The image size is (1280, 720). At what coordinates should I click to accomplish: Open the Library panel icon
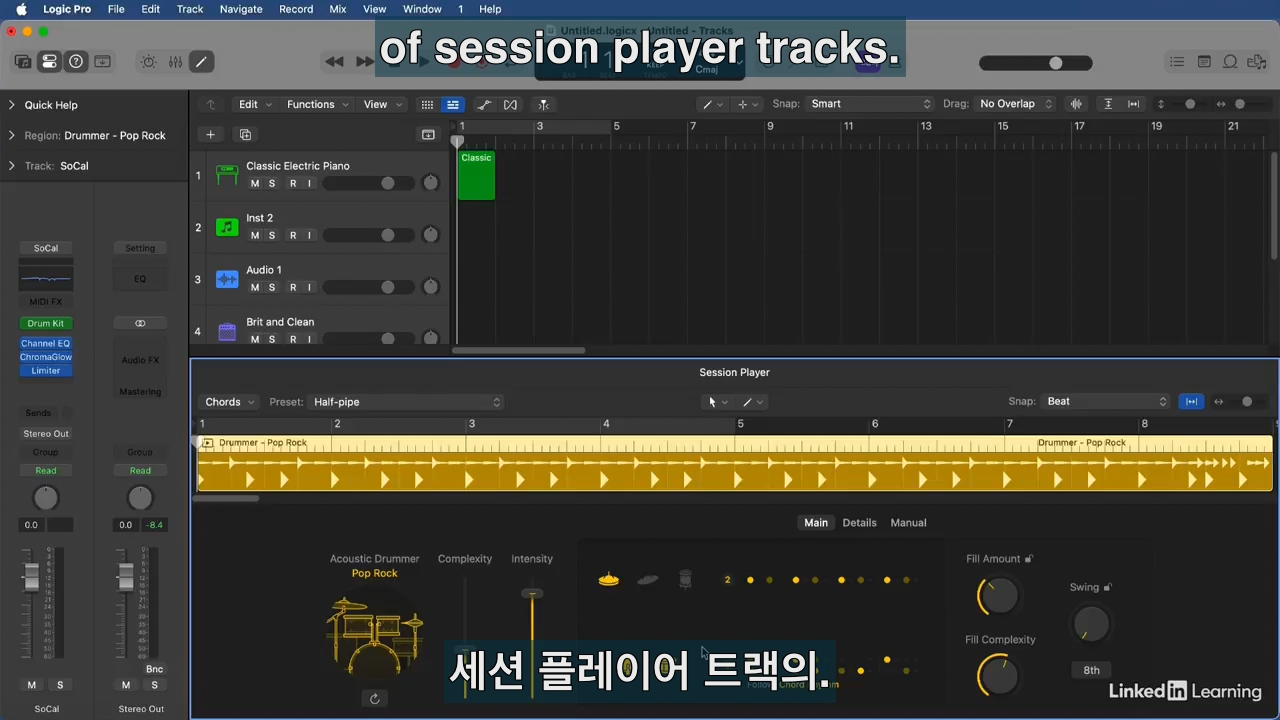[22, 62]
